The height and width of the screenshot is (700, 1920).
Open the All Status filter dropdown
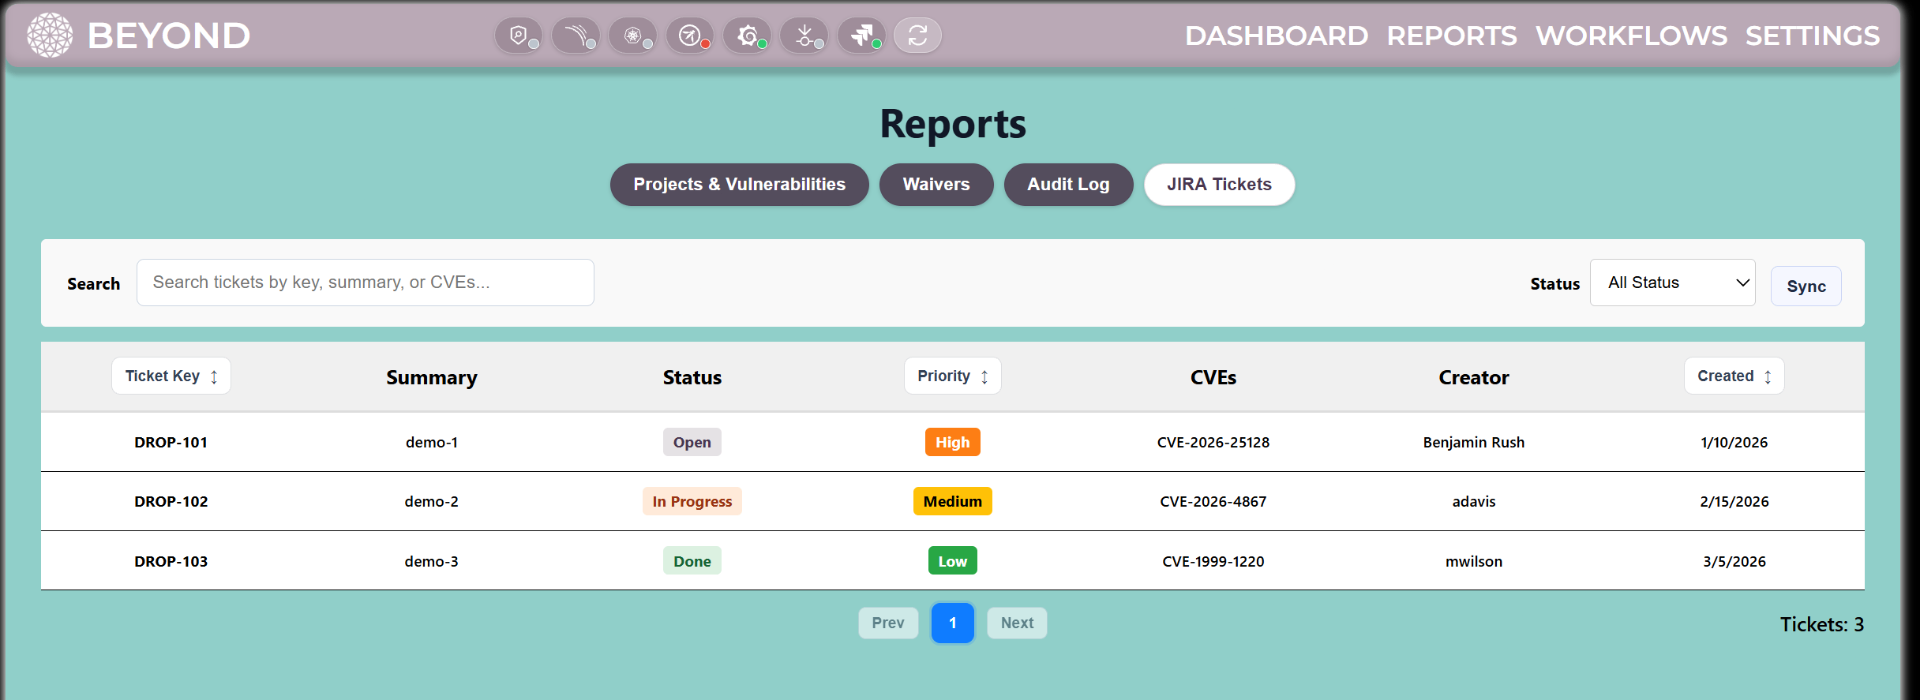[x=1672, y=283]
